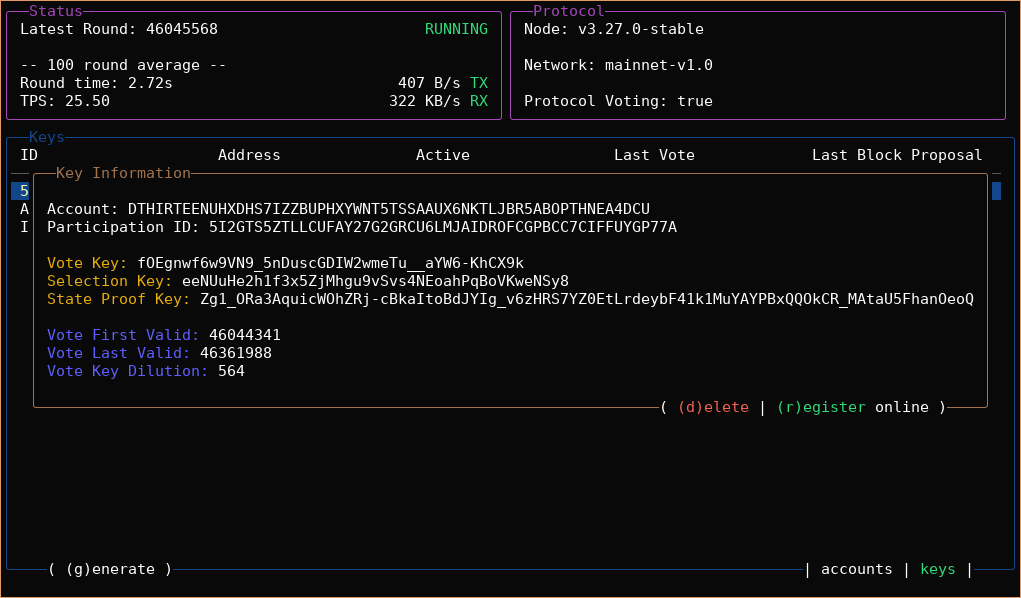
Task: Click the Last Vote column header
Action: coord(654,155)
